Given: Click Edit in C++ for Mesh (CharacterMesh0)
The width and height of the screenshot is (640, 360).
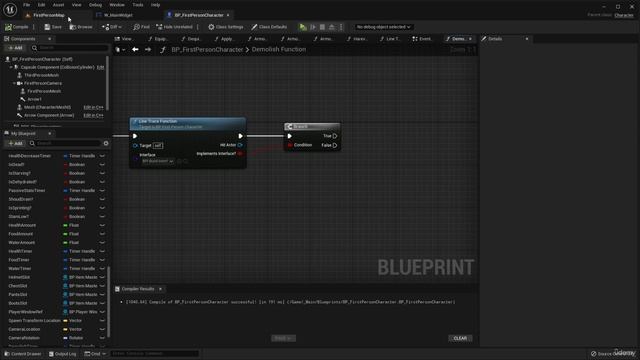Looking at the screenshot, I should click(x=93, y=107).
